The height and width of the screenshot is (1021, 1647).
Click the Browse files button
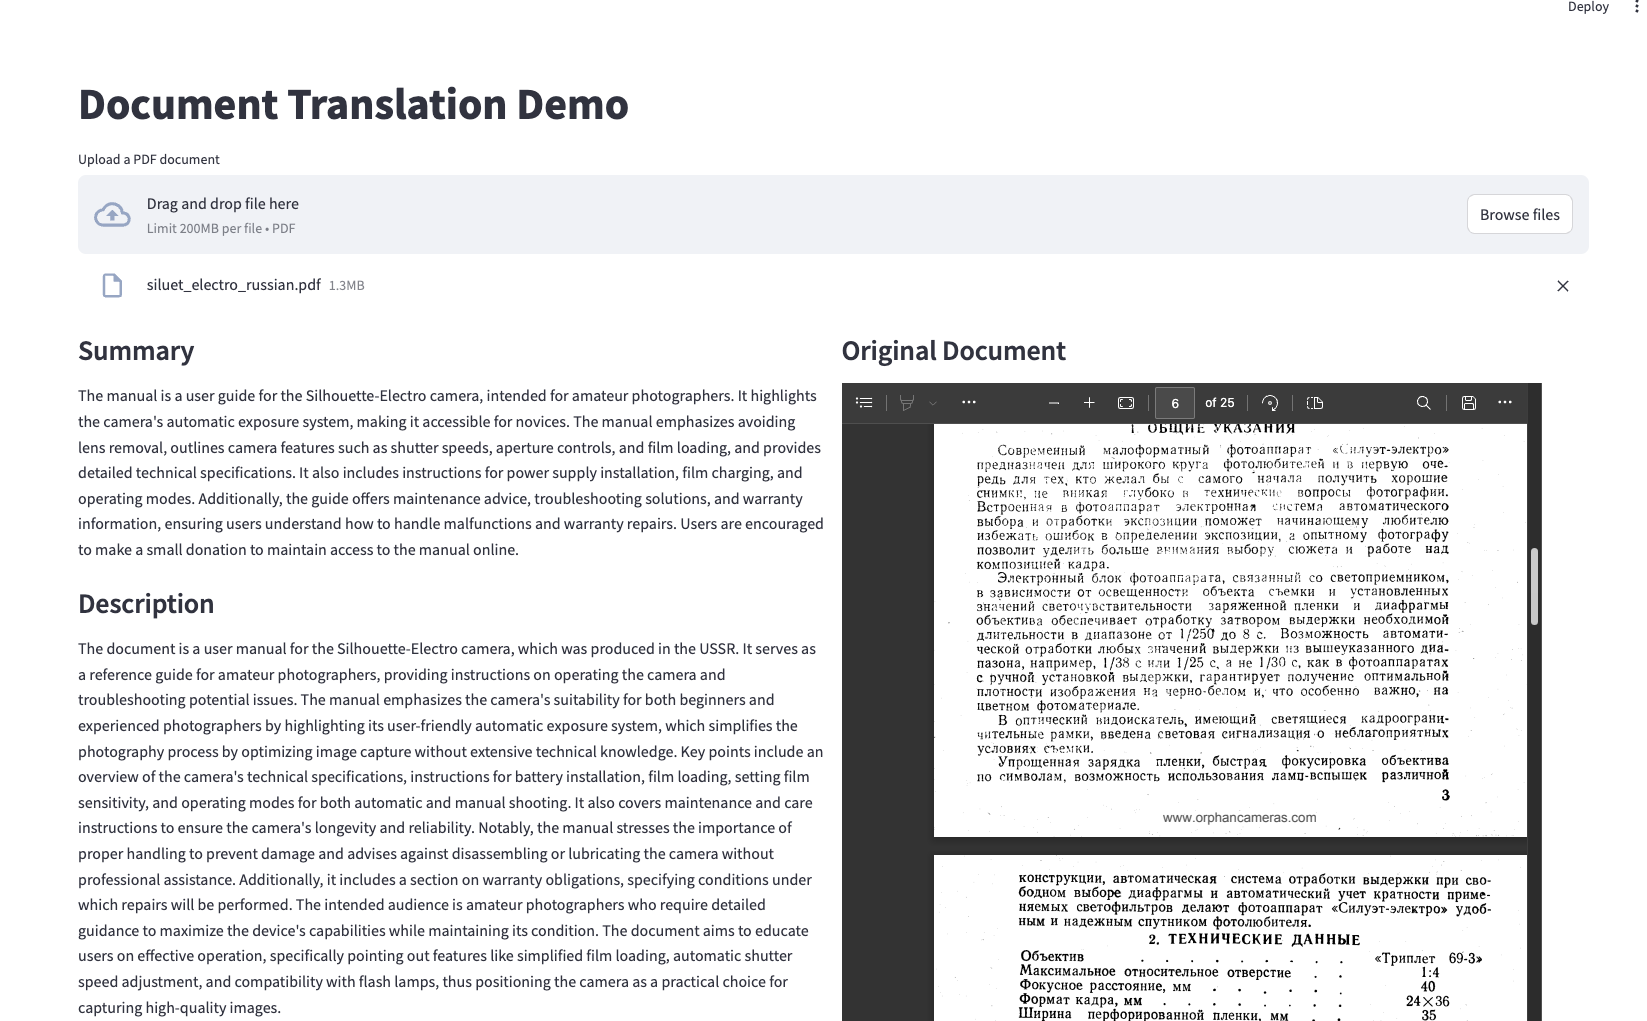[1518, 213]
